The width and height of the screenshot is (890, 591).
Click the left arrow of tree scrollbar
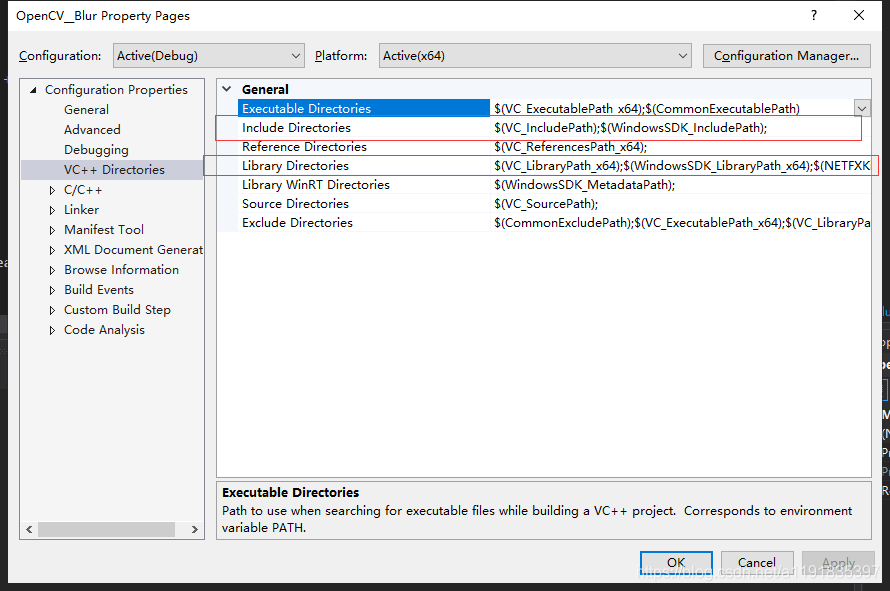click(30, 529)
